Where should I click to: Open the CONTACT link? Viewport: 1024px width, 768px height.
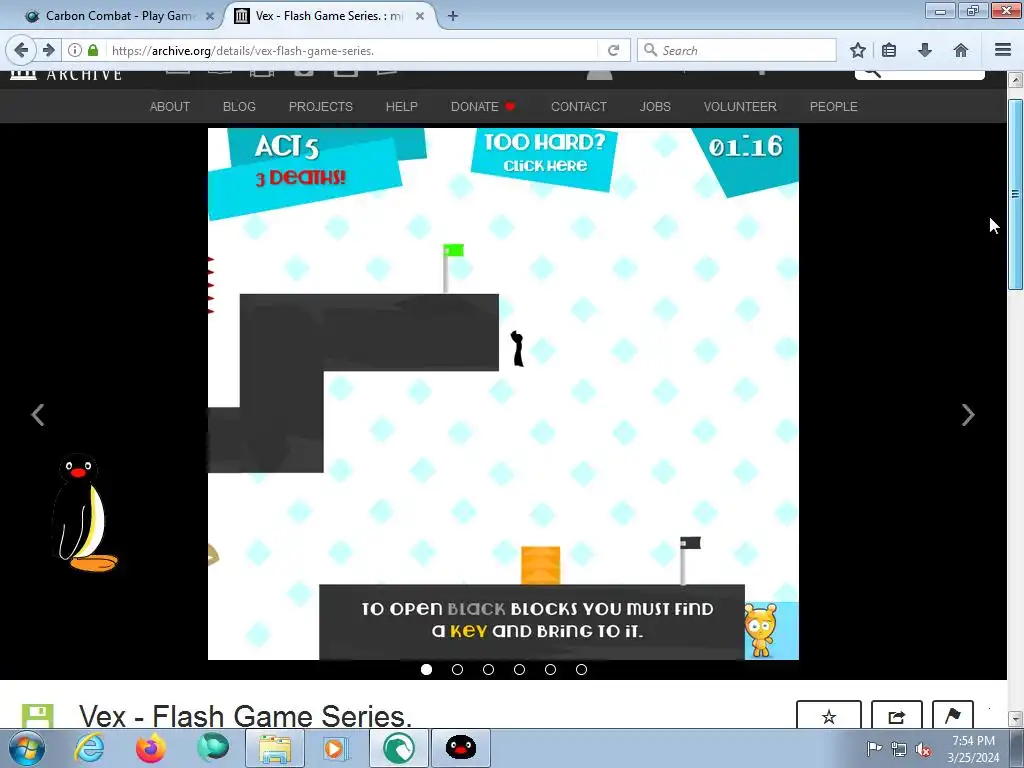point(579,106)
